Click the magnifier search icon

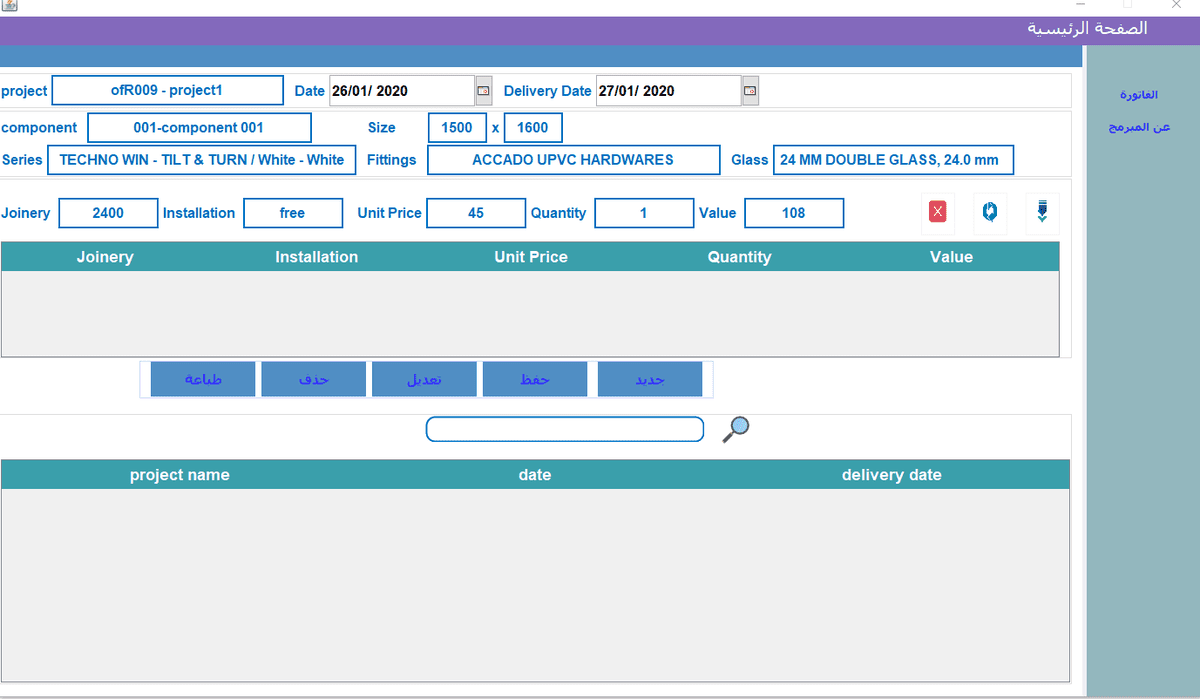click(x=735, y=429)
